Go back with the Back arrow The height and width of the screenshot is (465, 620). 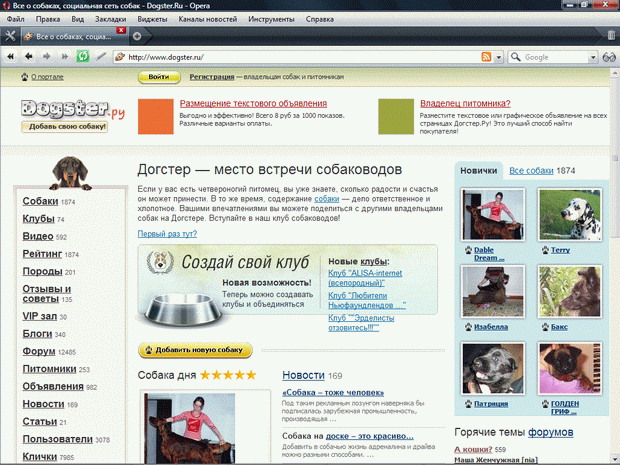coord(28,57)
